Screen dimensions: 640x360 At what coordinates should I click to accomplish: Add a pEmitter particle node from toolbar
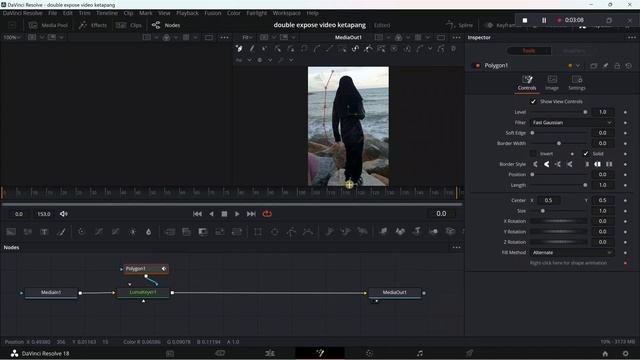(x=329, y=232)
